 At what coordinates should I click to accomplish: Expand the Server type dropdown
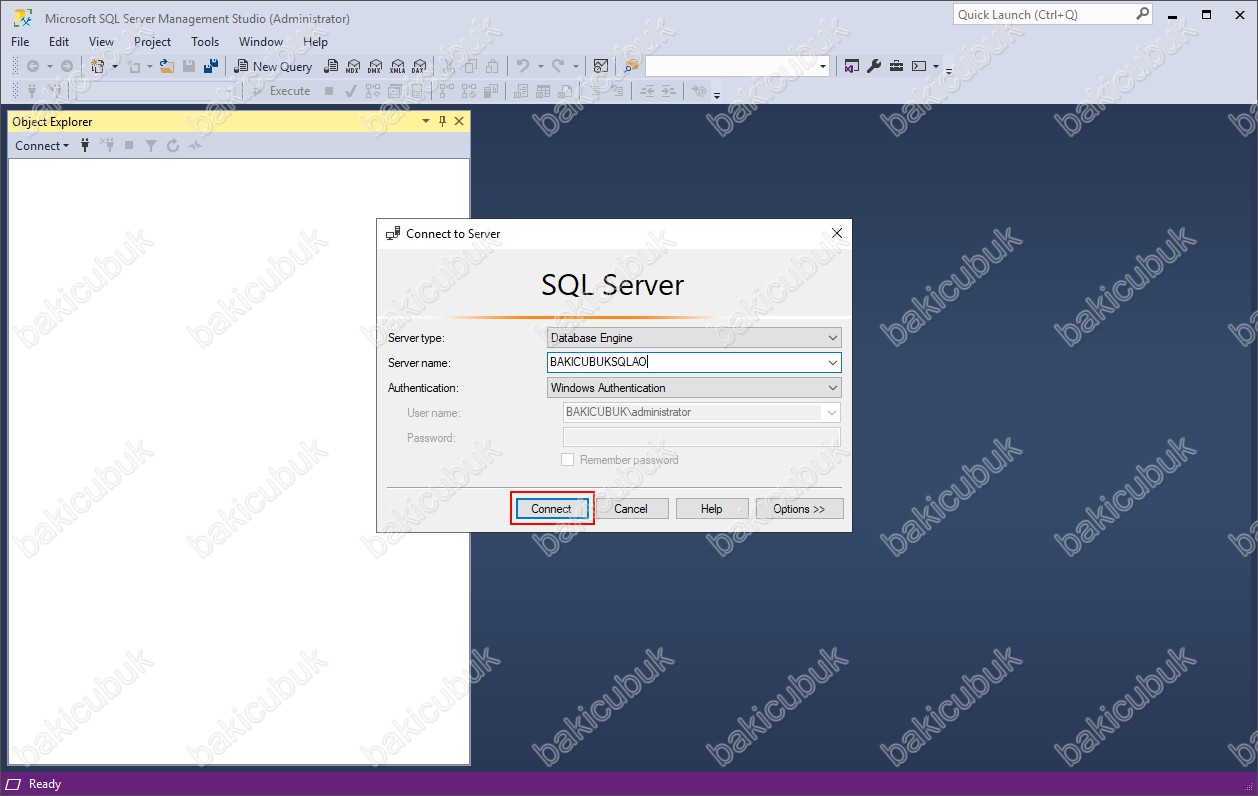click(833, 338)
